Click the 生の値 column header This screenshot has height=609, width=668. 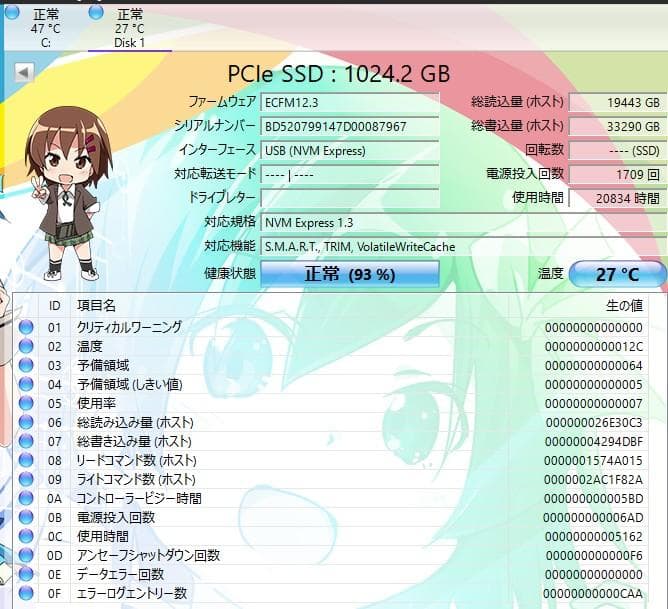point(624,306)
